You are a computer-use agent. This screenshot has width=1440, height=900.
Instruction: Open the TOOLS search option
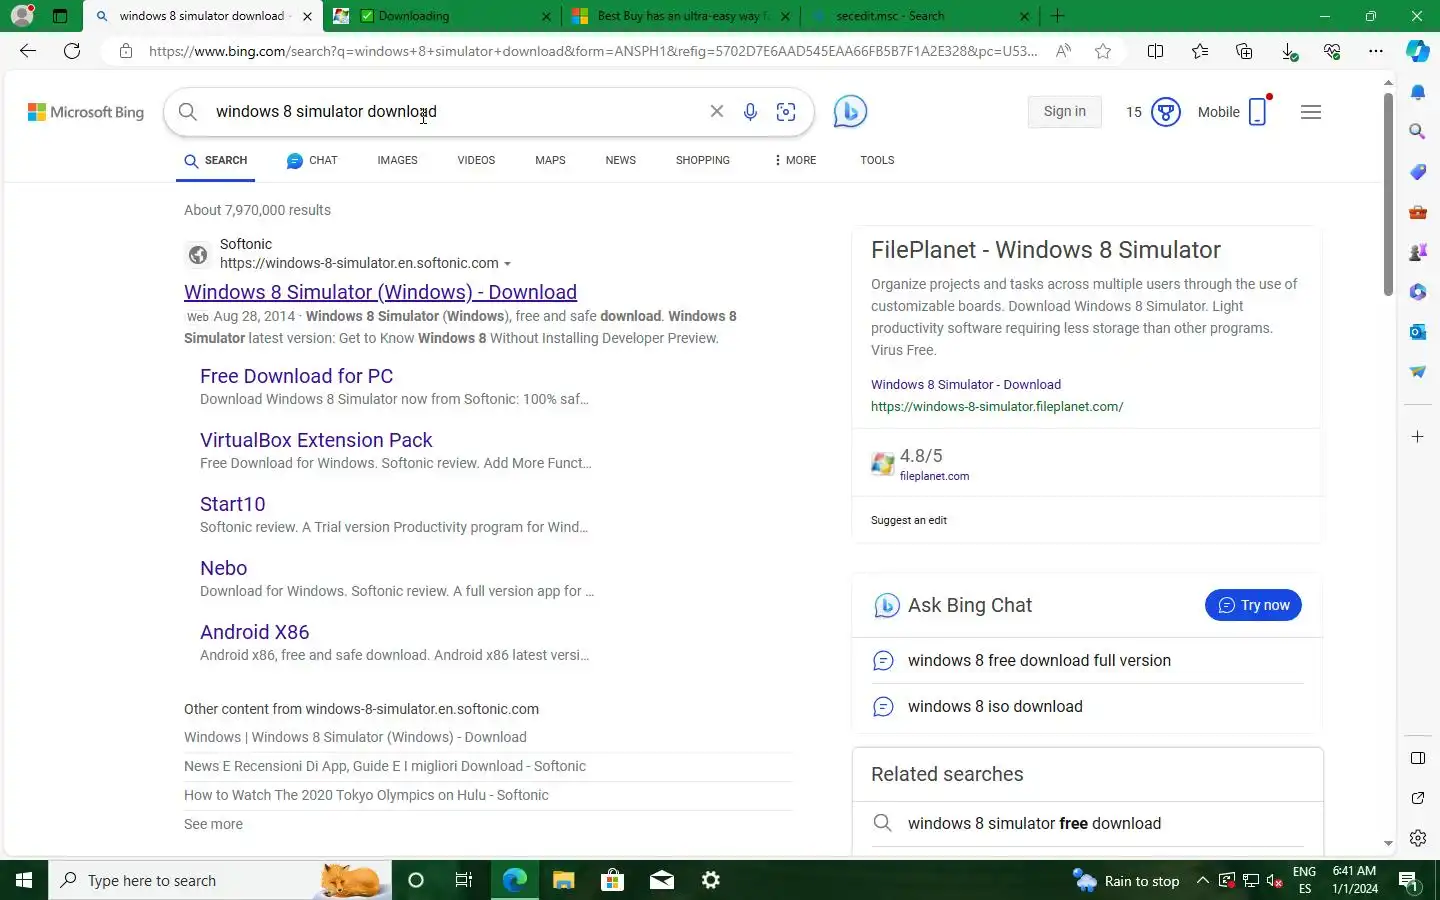pyautogui.click(x=877, y=160)
